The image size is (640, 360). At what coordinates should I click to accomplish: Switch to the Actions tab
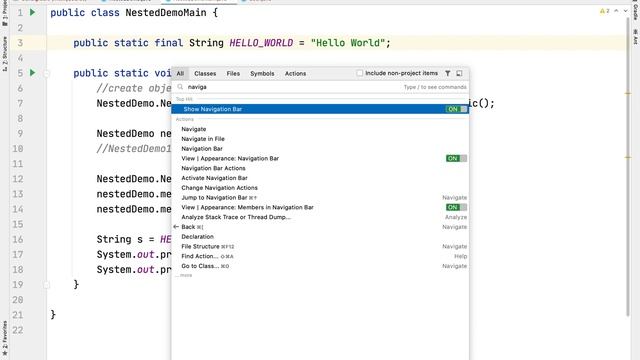pos(295,73)
